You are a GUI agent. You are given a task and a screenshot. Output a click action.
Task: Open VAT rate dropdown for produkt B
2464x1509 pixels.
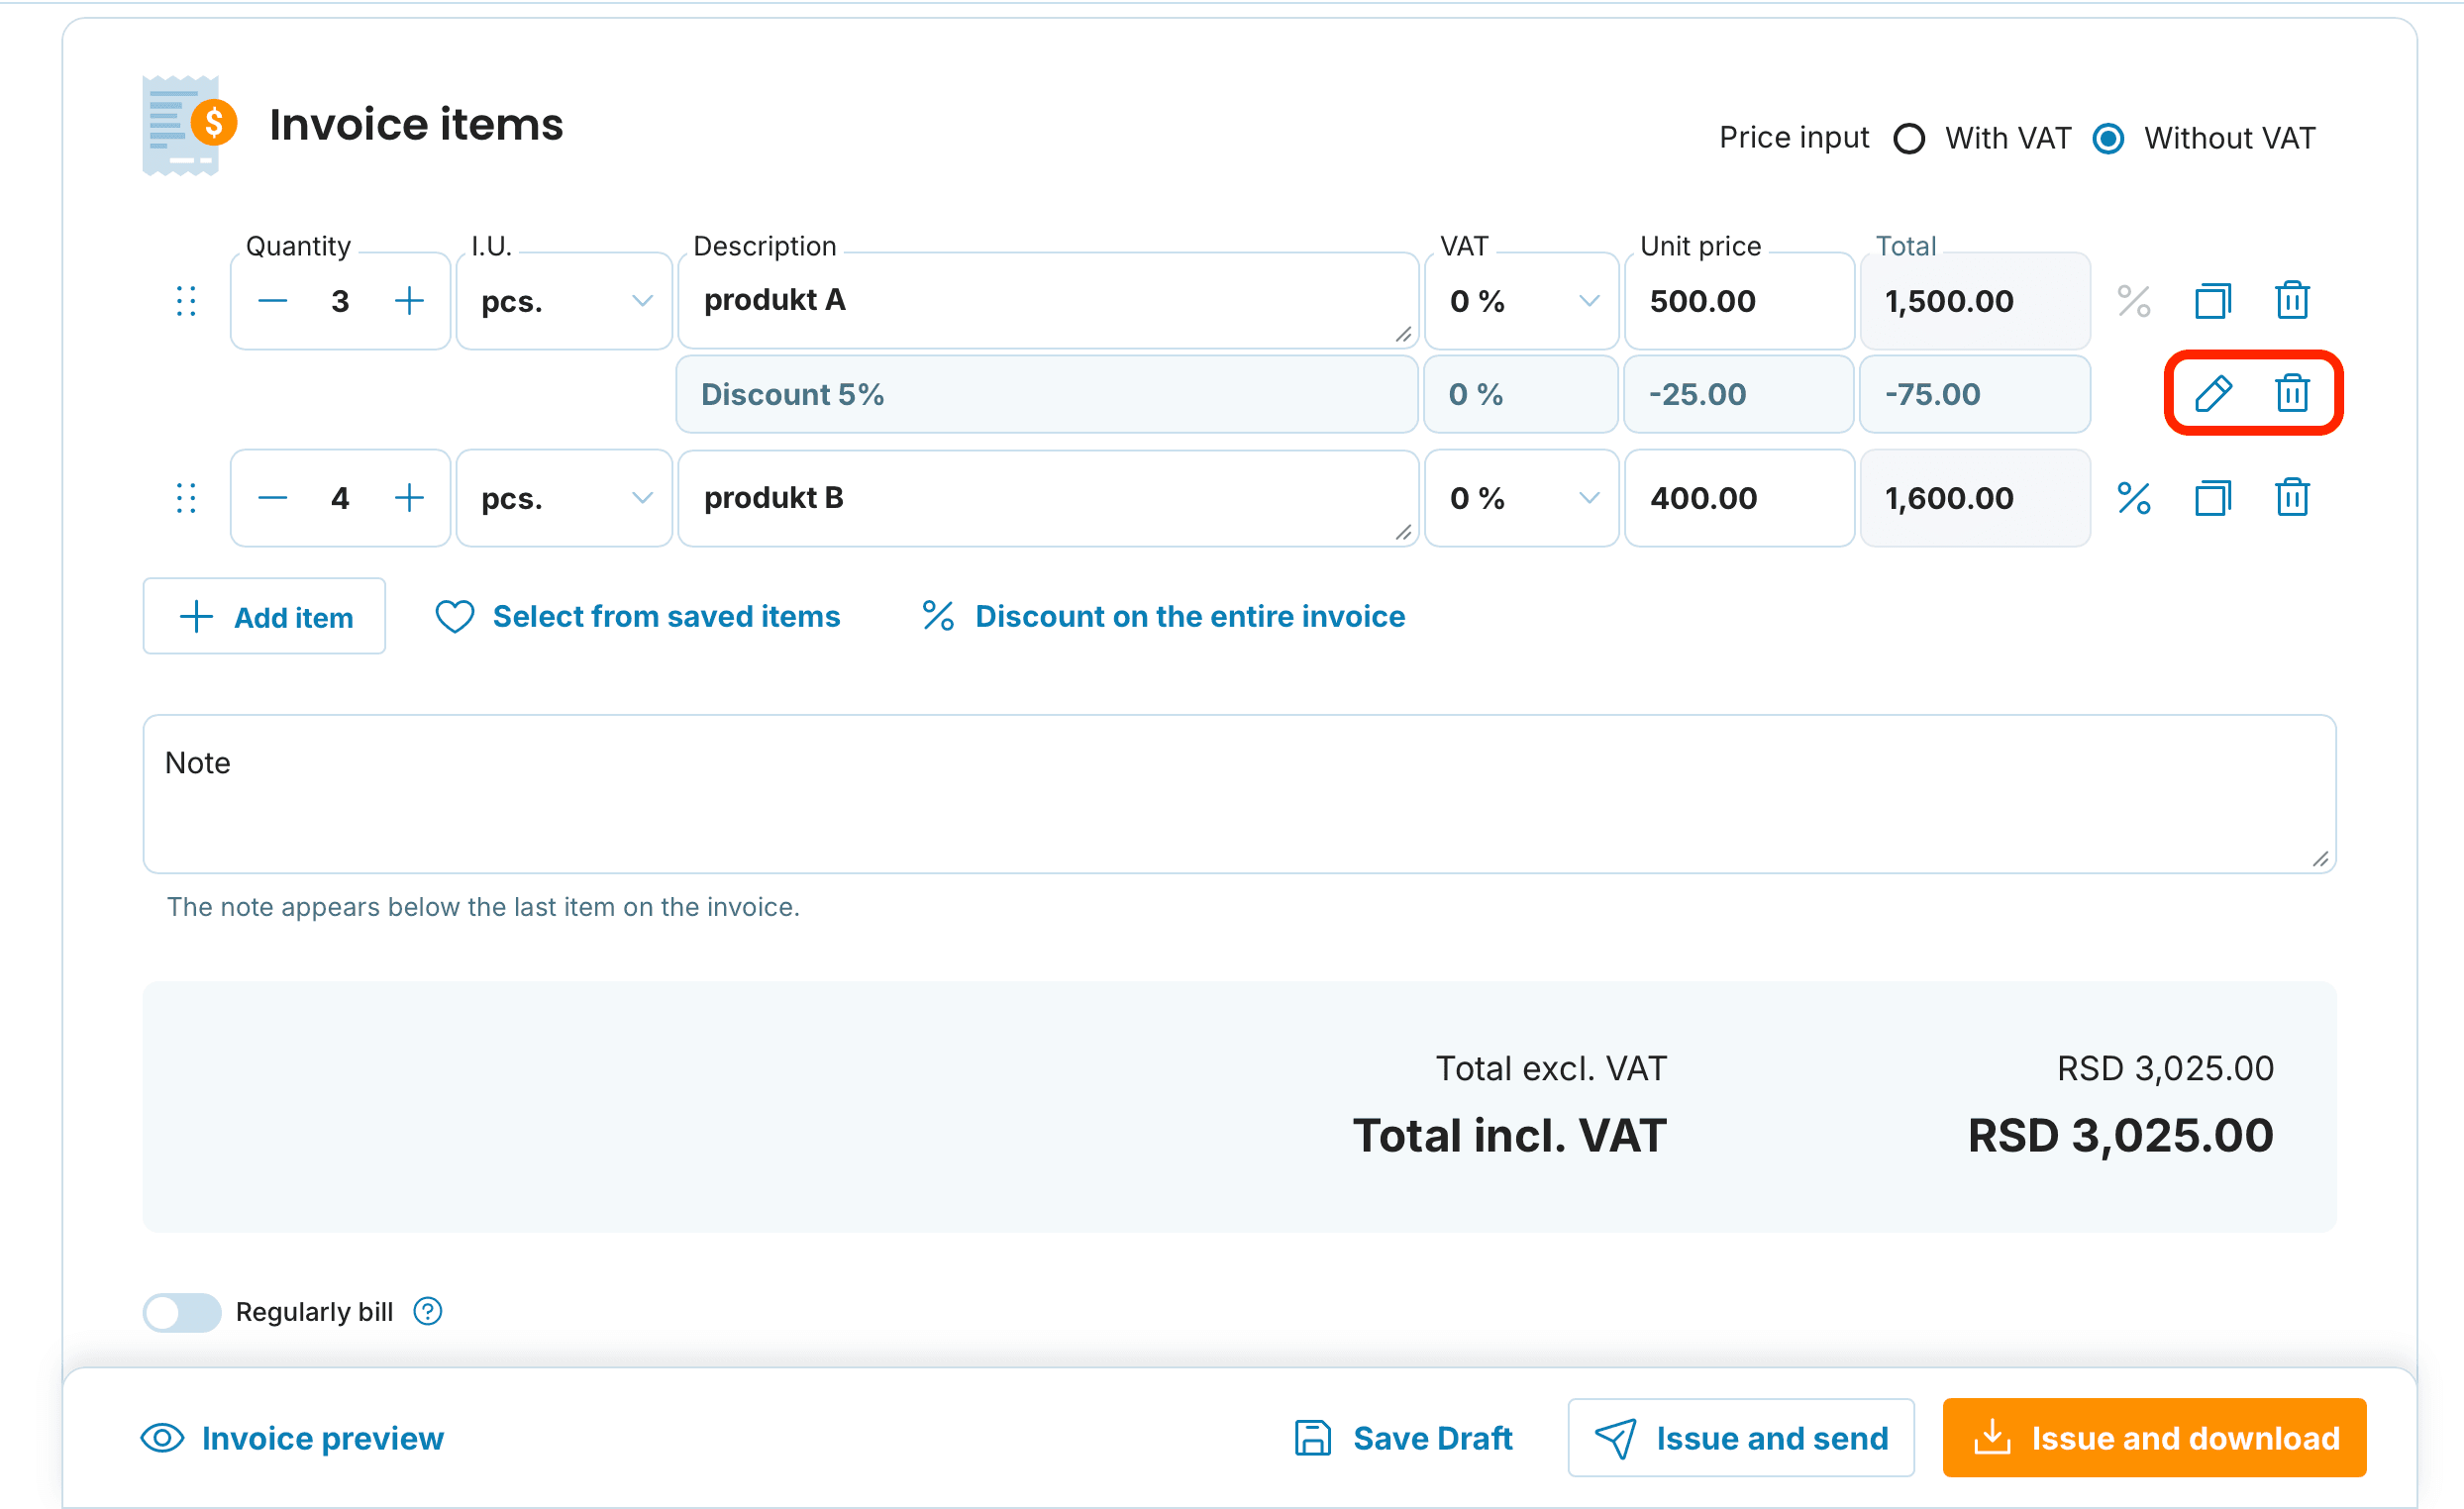coord(1521,498)
